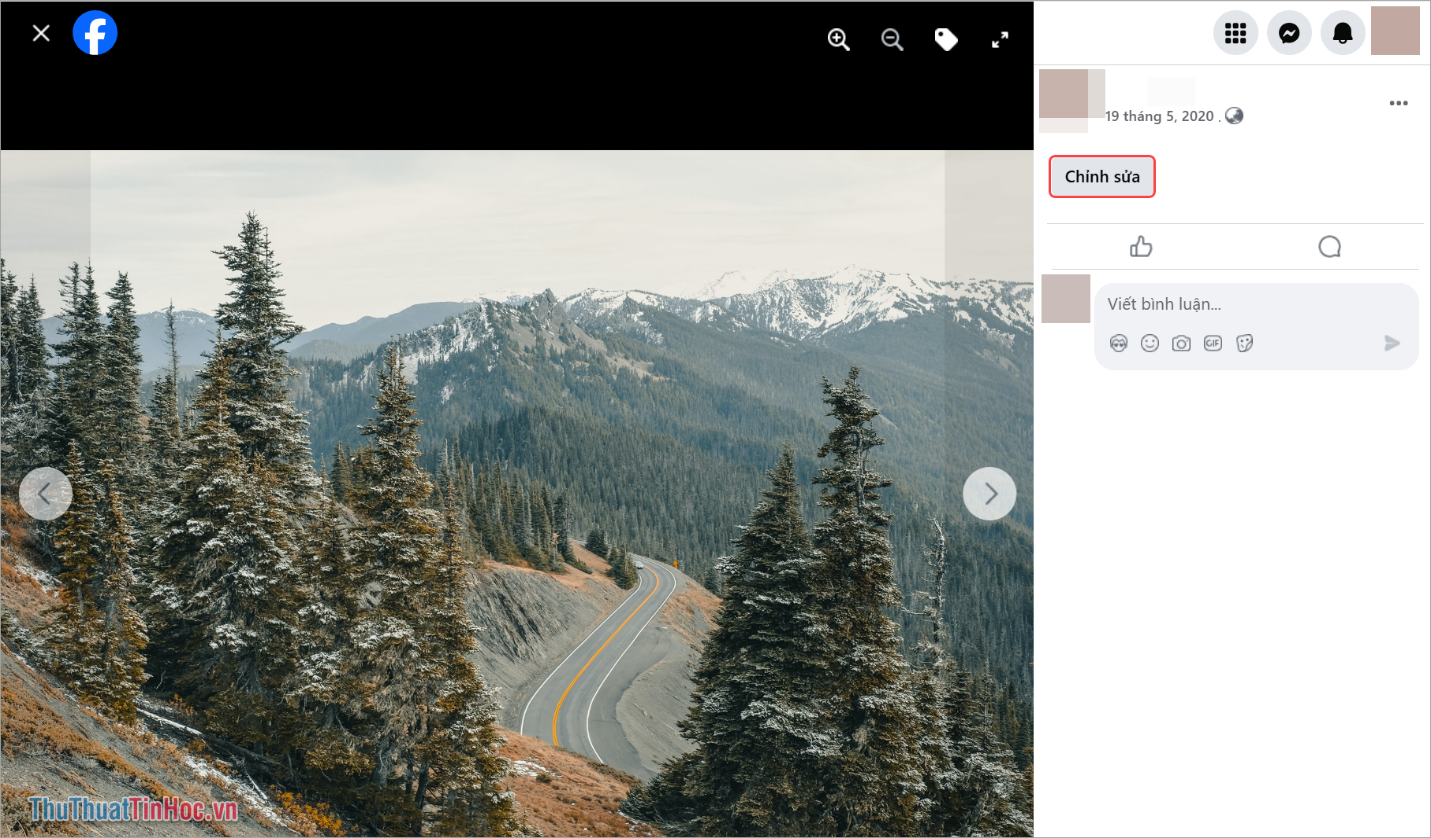
Task: Like the photo with thumbs up
Action: [x=1141, y=247]
